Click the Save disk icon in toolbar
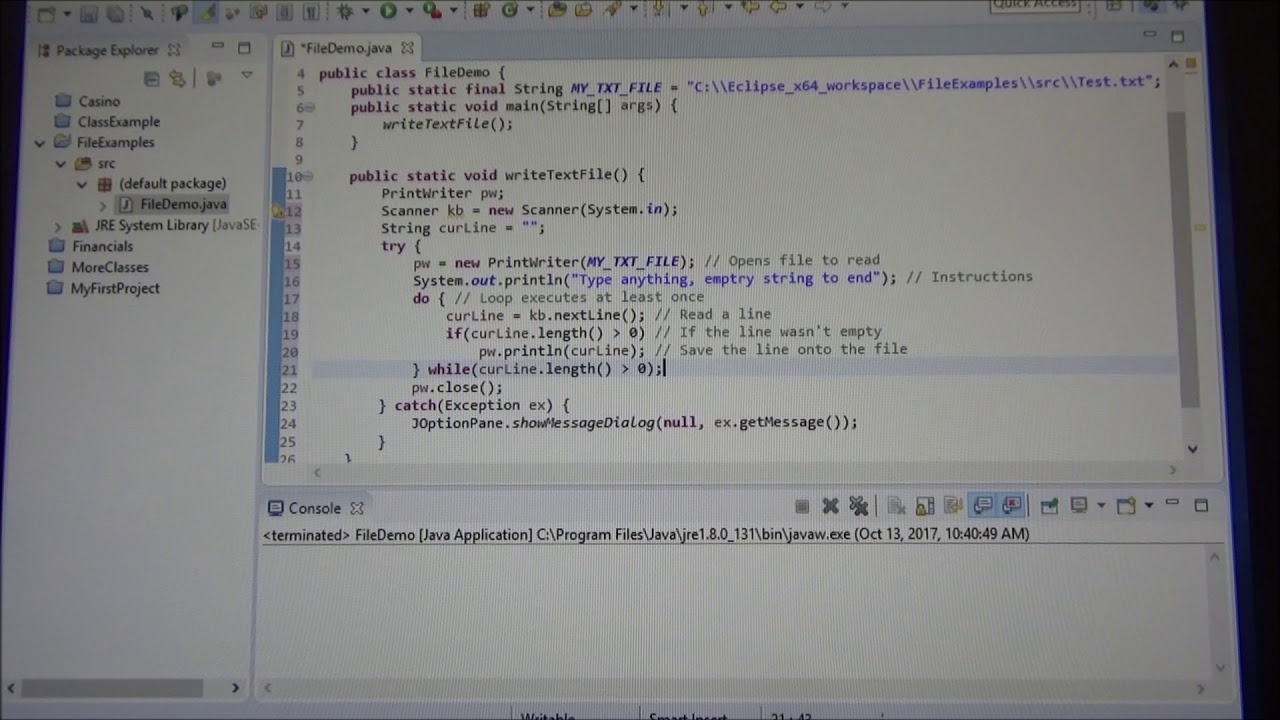The height and width of the screenshot is (720, 1280). coord(88,13)
